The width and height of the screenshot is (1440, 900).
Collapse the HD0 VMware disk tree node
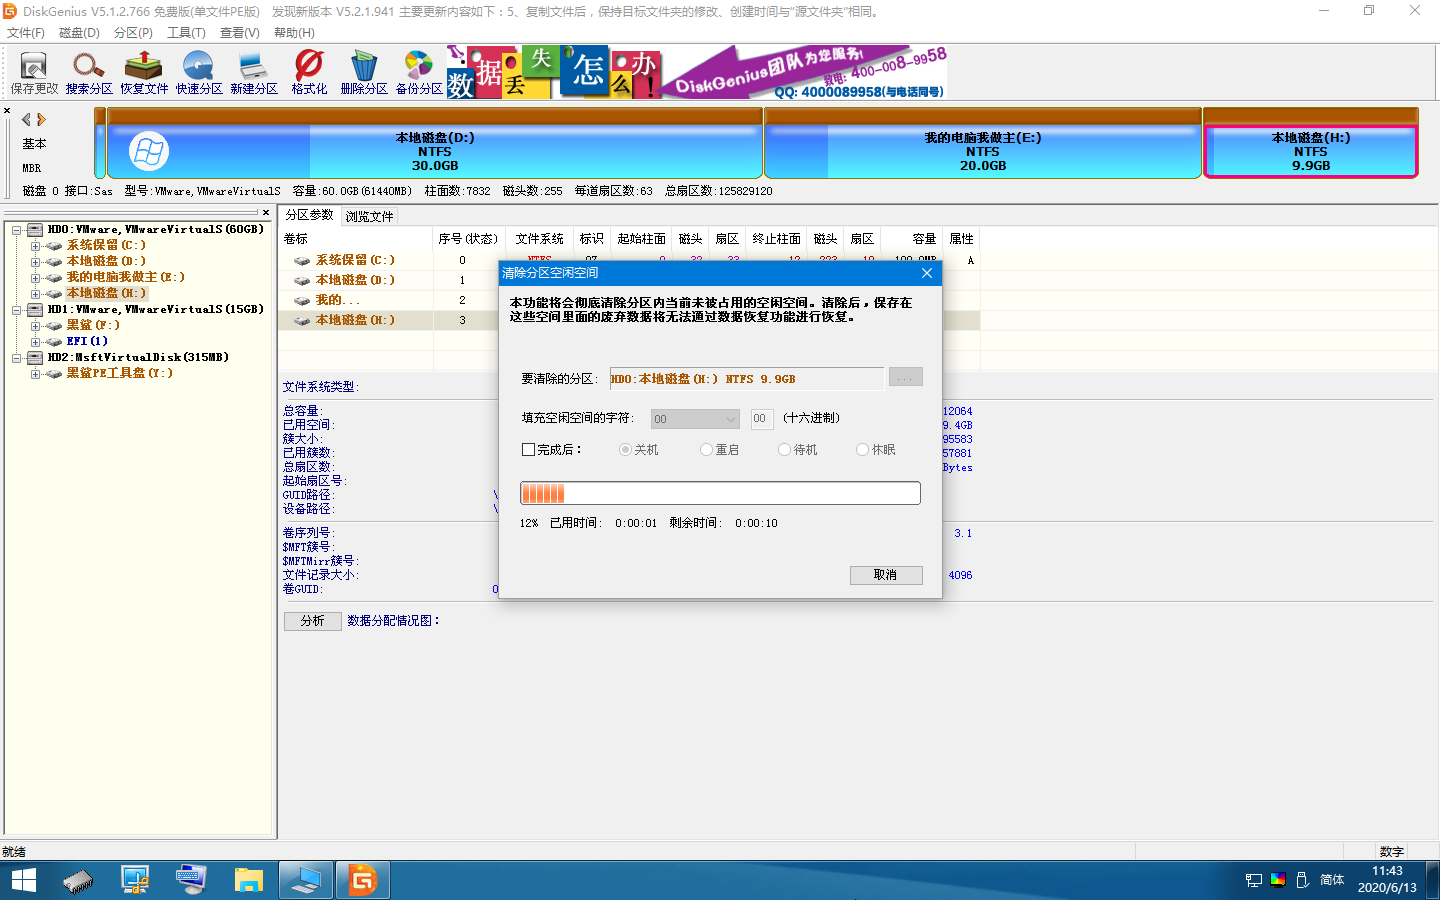click(x=17, y=230)
